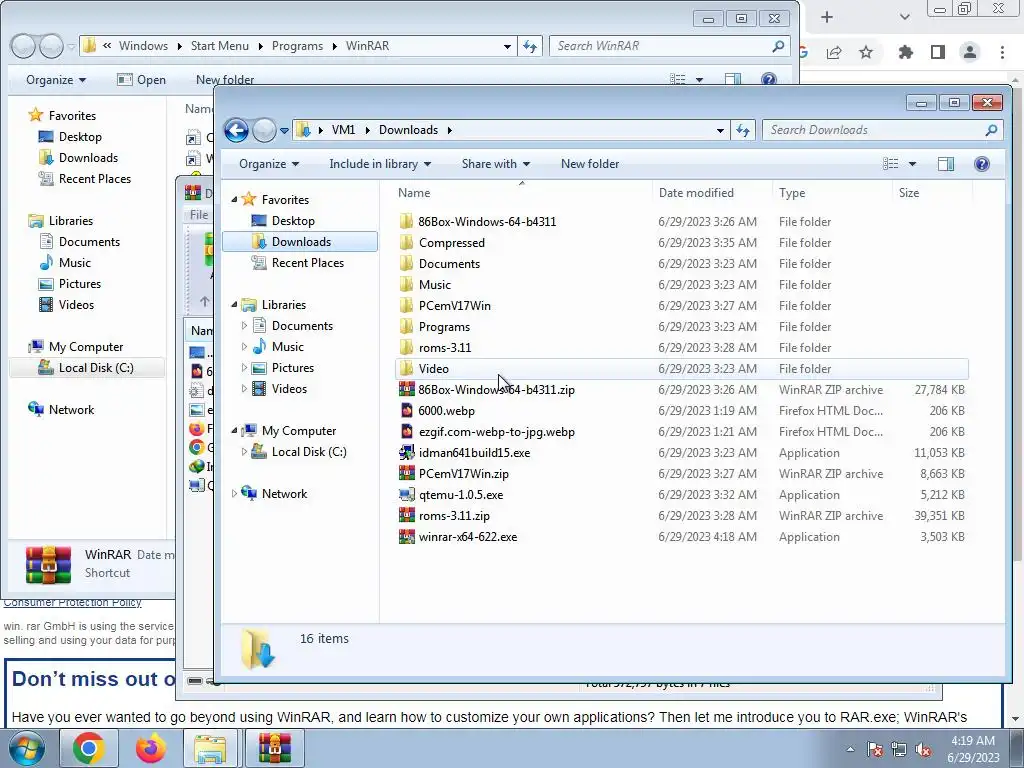The image size is (1024, 768).
Task: Click Programs breadcrumb in WinRAR folder window
Action: (297, 46)
